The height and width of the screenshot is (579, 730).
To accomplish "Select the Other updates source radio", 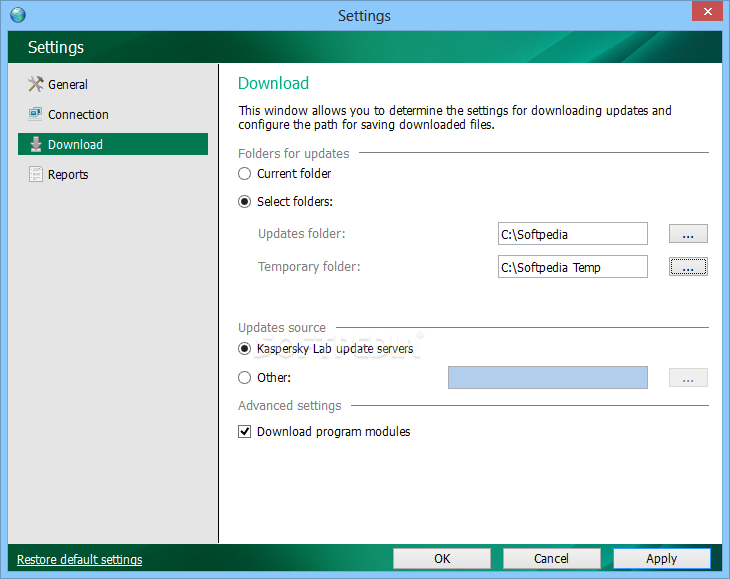I will [244, 377].
